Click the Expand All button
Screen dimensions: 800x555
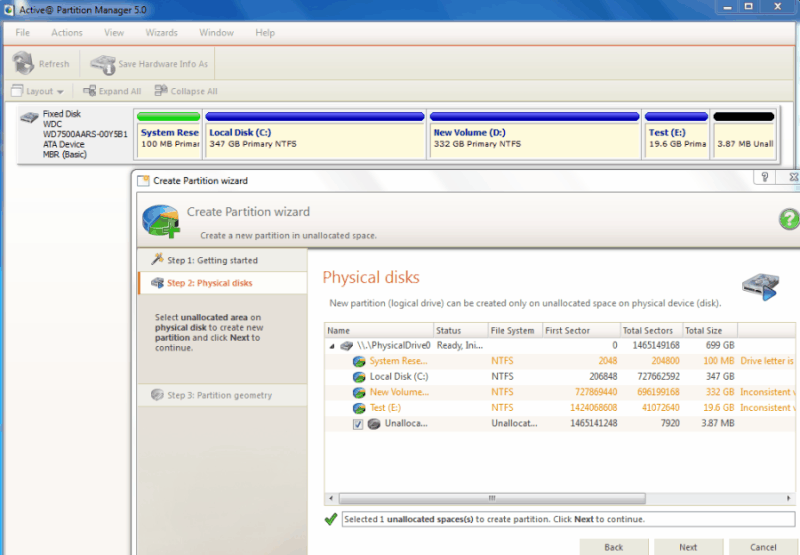click(x=112, y=91)
